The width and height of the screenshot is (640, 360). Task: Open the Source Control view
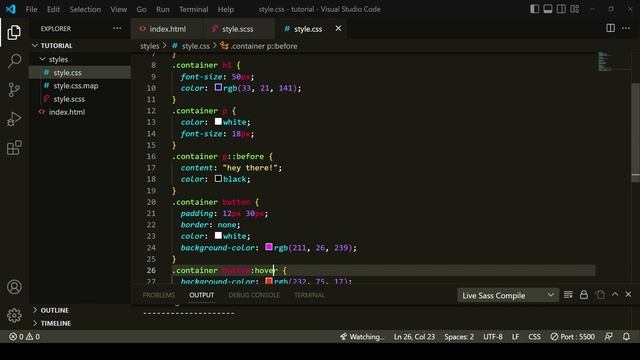pos(14,89)
